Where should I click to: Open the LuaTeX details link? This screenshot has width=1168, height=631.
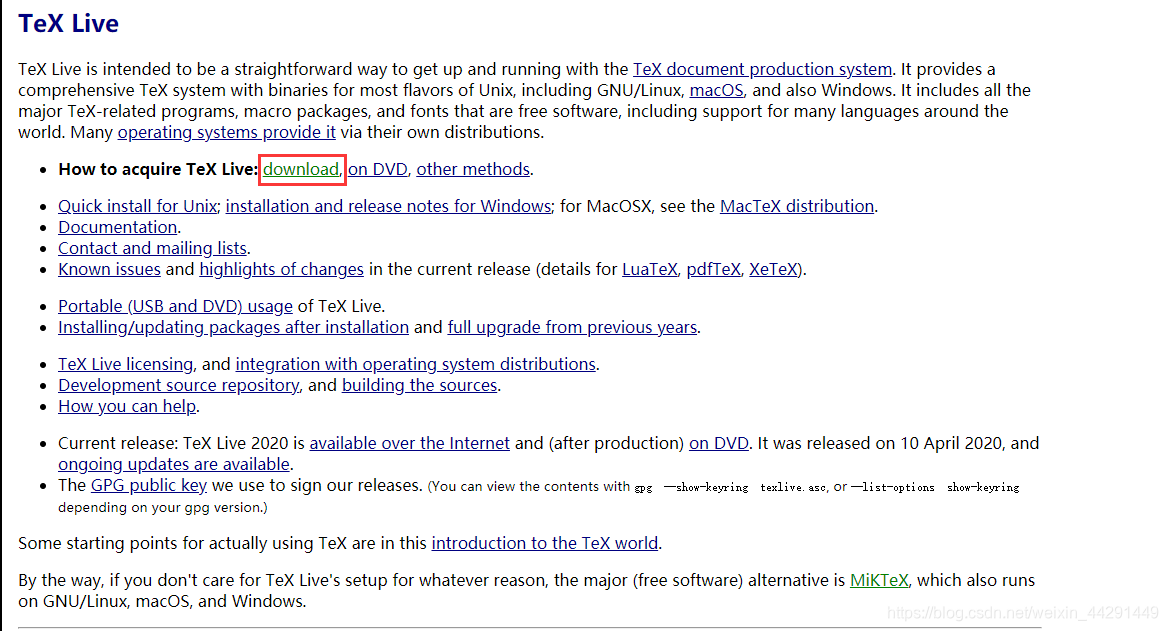[x=650, y=269]
